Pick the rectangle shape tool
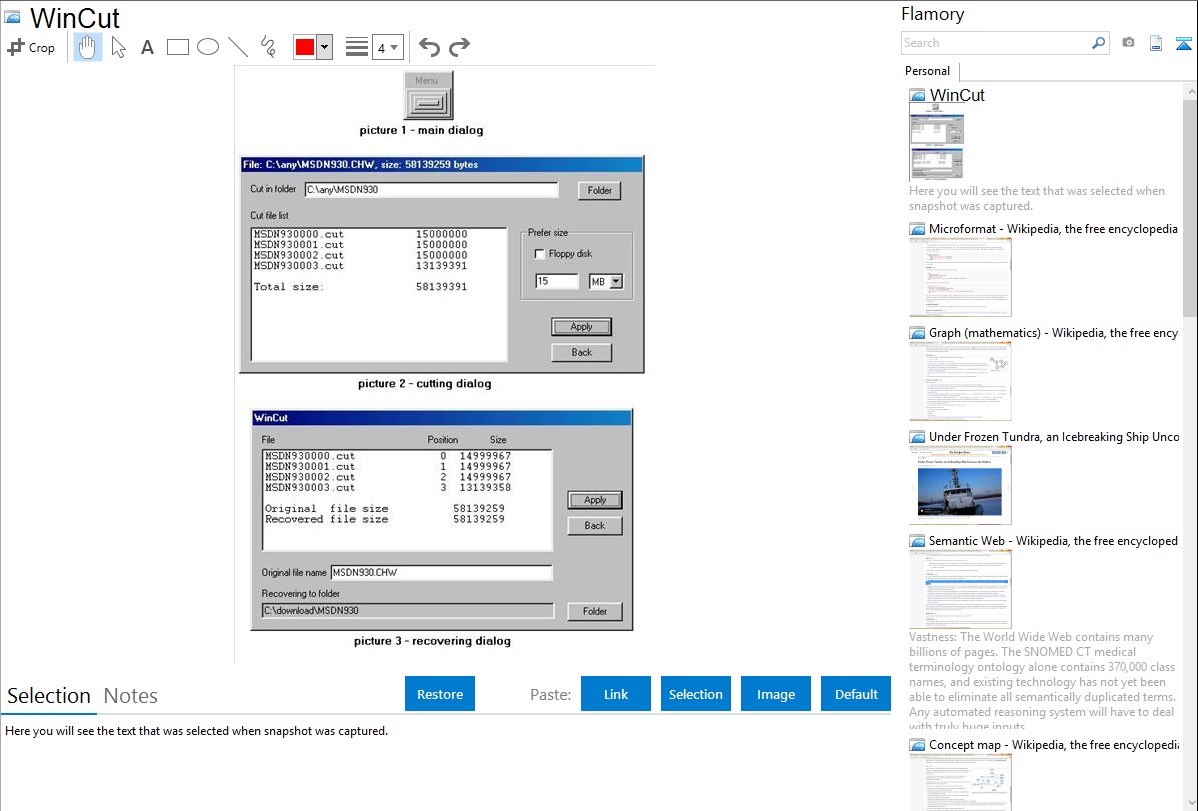The width and height of the screenshot is (1198, 811). tap(177, 47)
